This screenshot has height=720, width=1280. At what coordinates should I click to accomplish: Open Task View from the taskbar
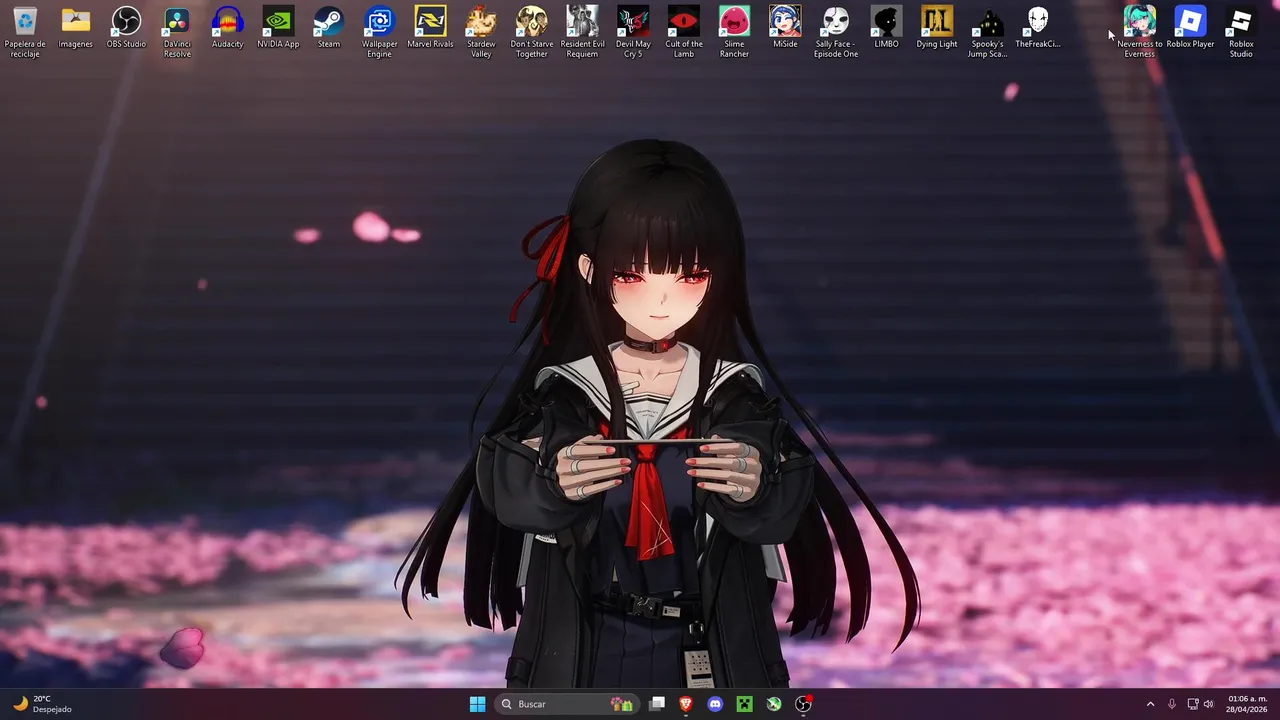tap(657, 704)
